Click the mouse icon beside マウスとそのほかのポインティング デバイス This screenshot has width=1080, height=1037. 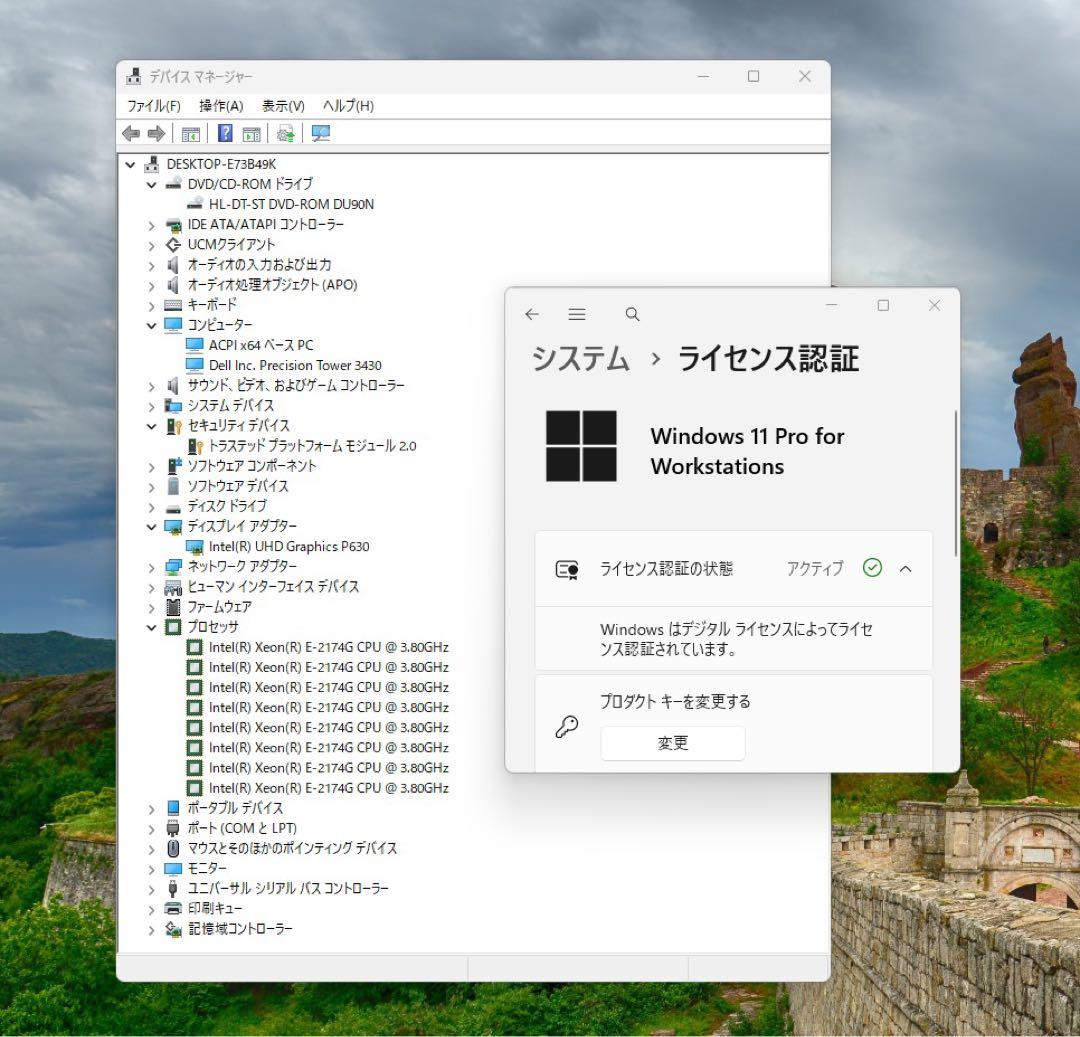coord(173,848)
